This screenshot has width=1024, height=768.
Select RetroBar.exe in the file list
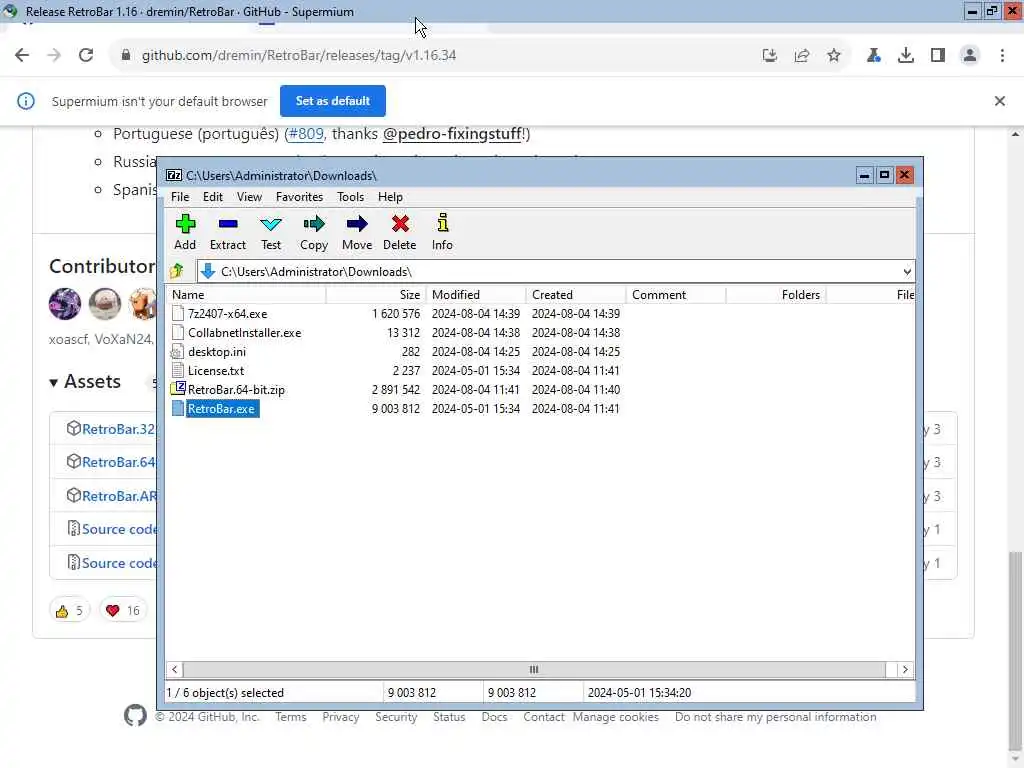coord(221,409)
